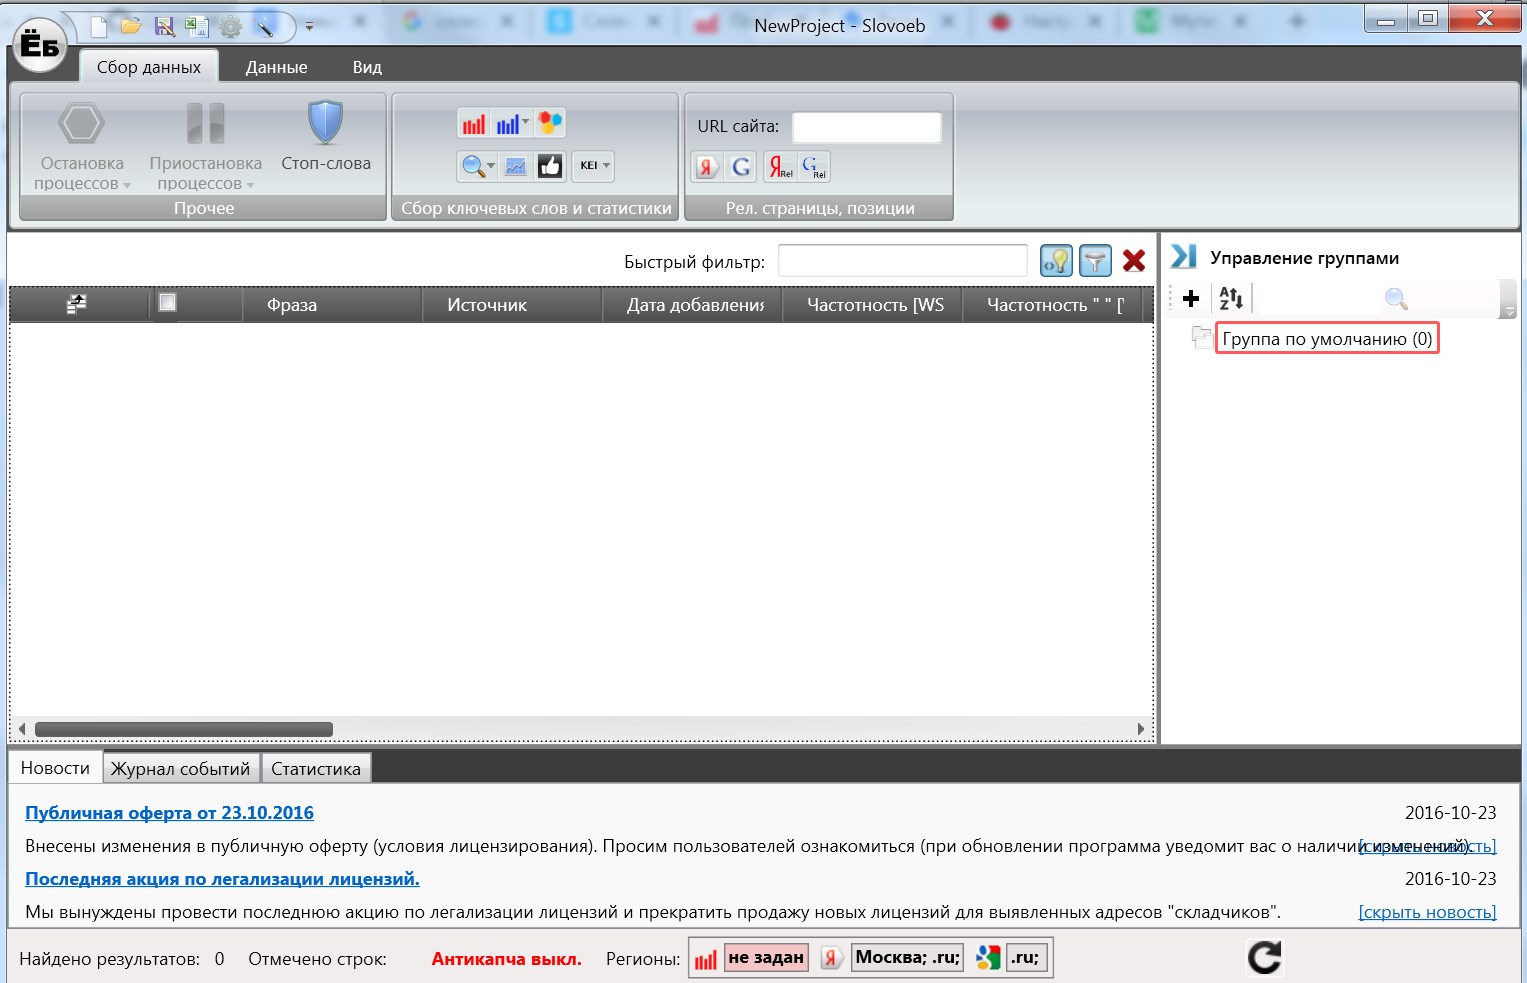1527x983 pixels.
Task: Open settings via the gear icon
Action: [x=231, y=27]
